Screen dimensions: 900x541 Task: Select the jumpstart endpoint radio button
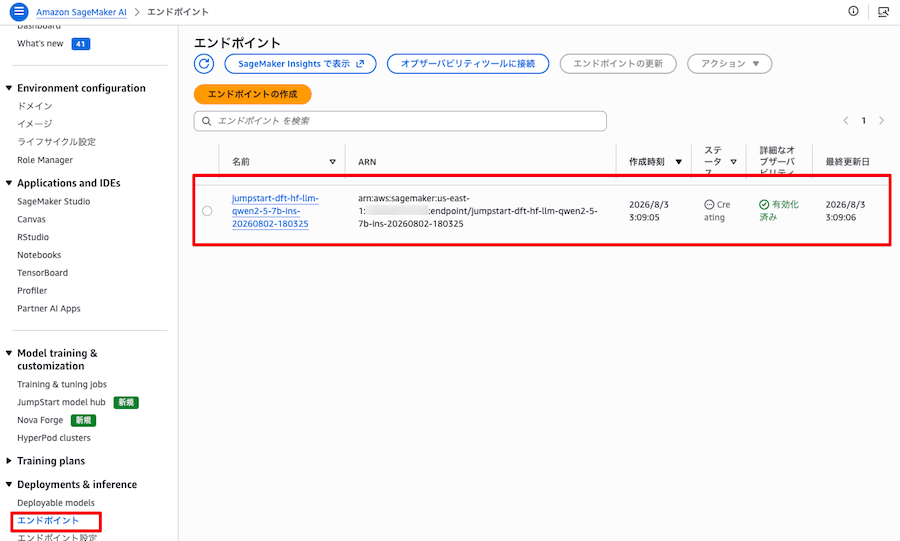[207, 211]
